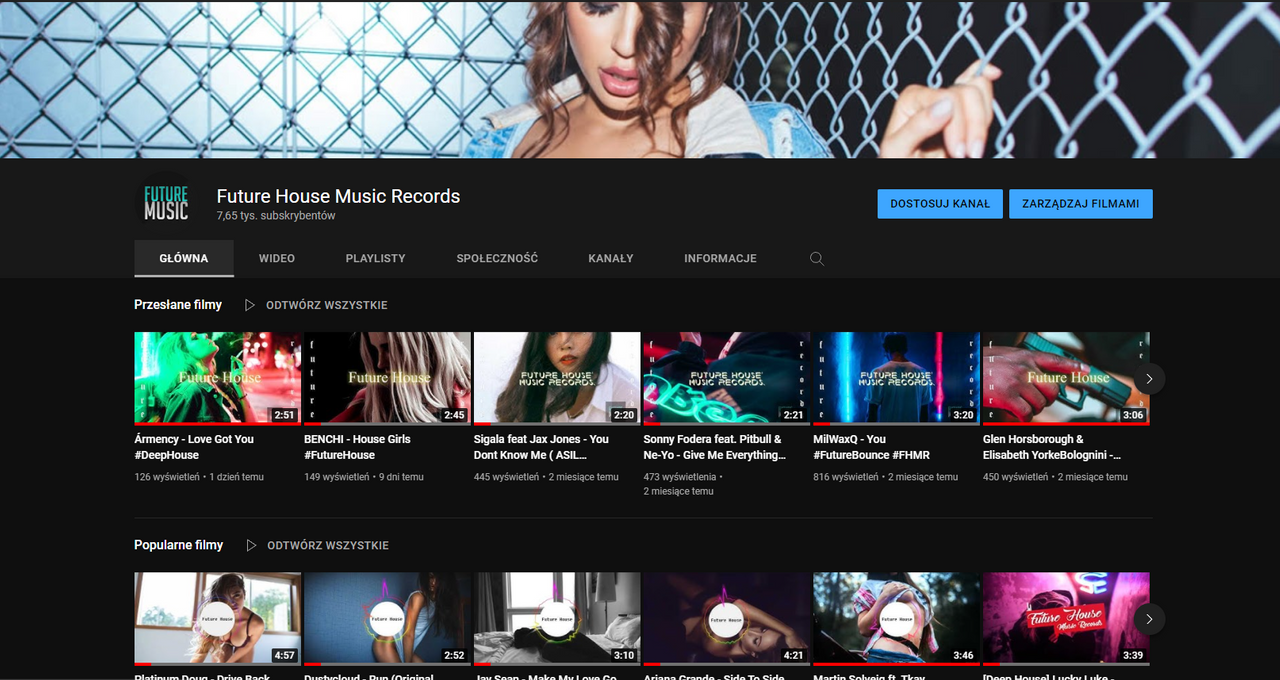Open the channel search magnifier icon

click(817, 258)
